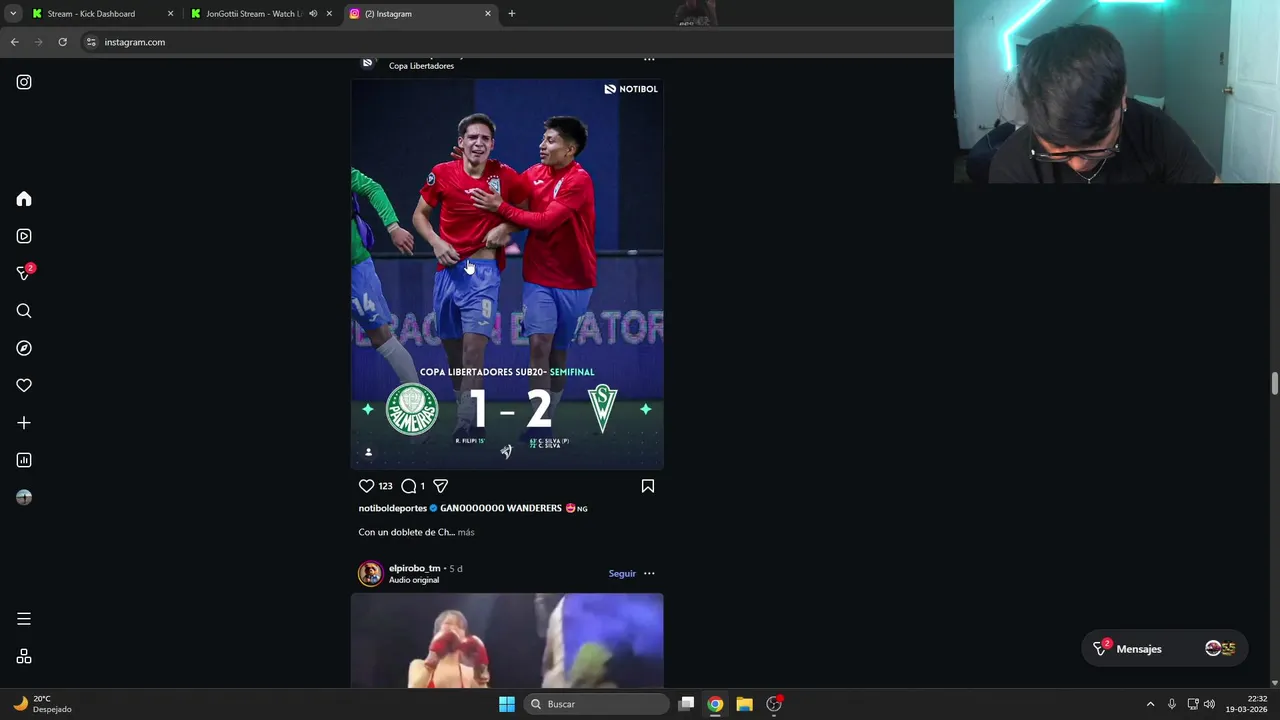Go back in browser
The width and height of the screenshot is (1280, 720).
pyautogui.click(x=14, y=42)
